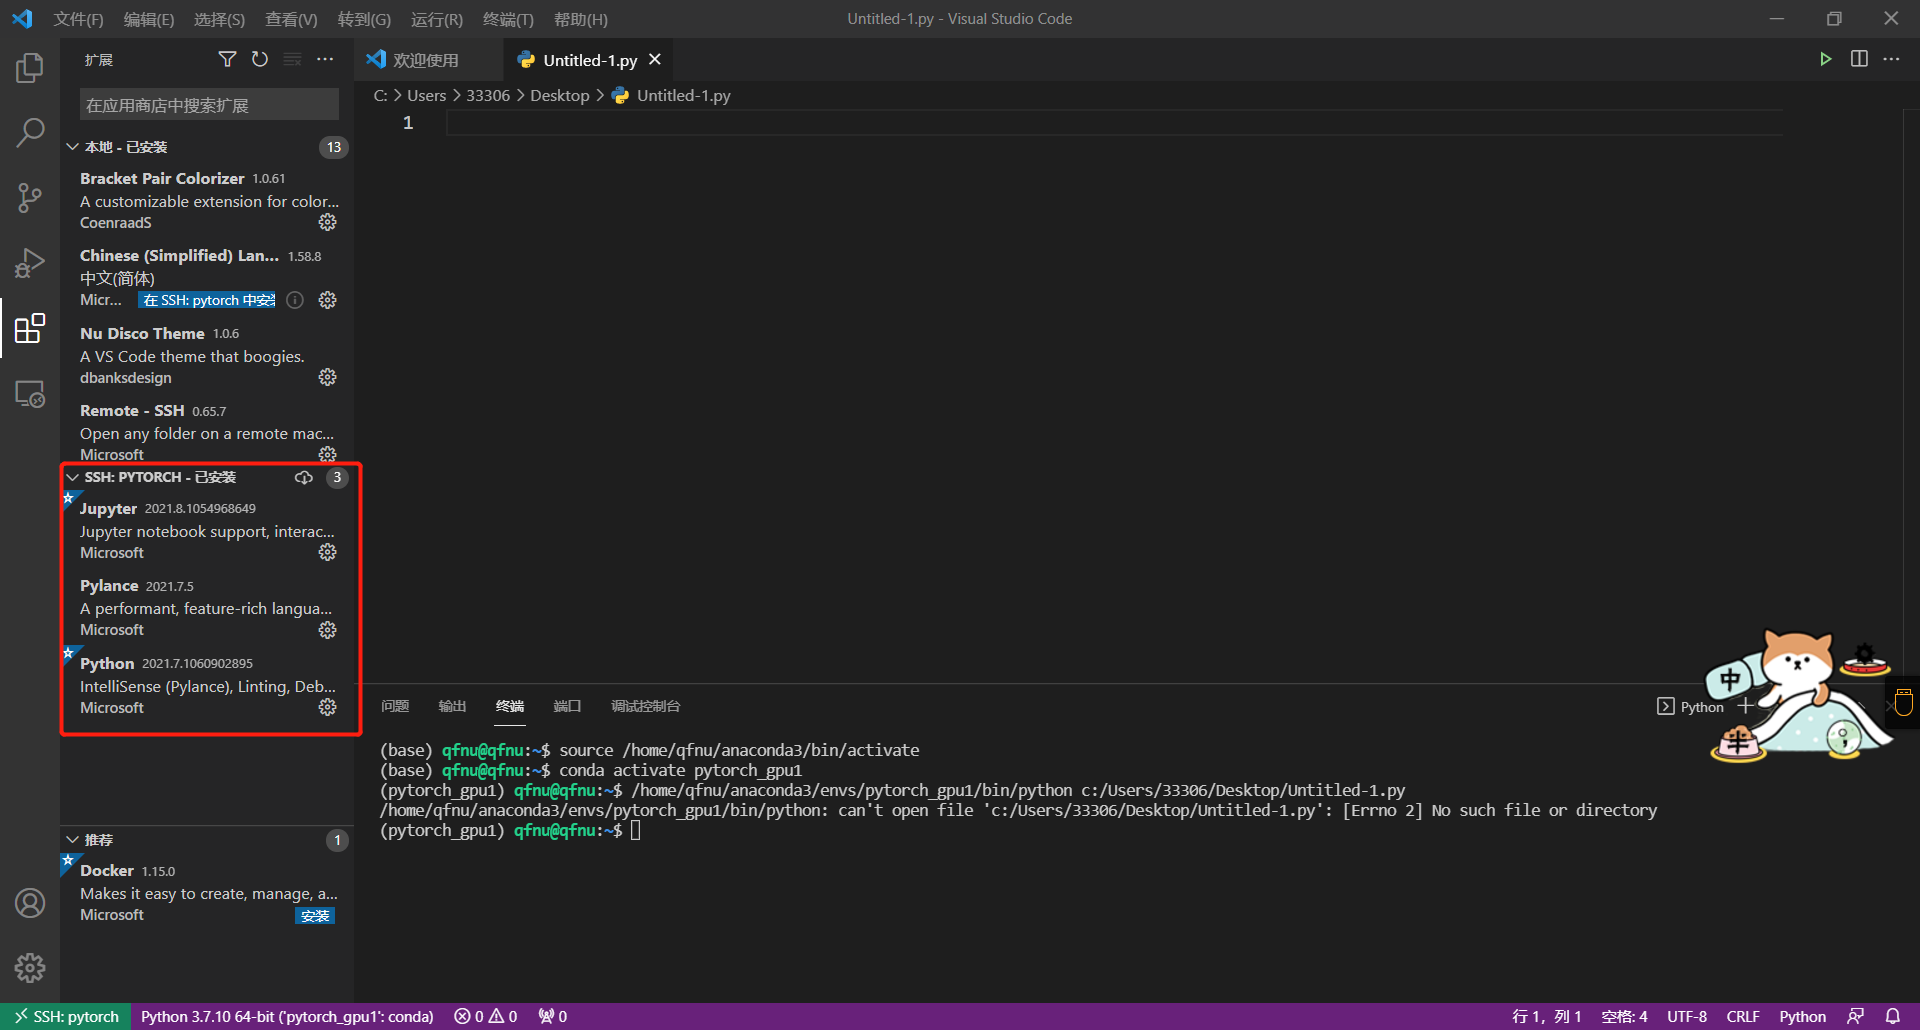Screen dimensions: 1920x1030
Task: Open the Extensions view icon
Action: click(30, 328)
